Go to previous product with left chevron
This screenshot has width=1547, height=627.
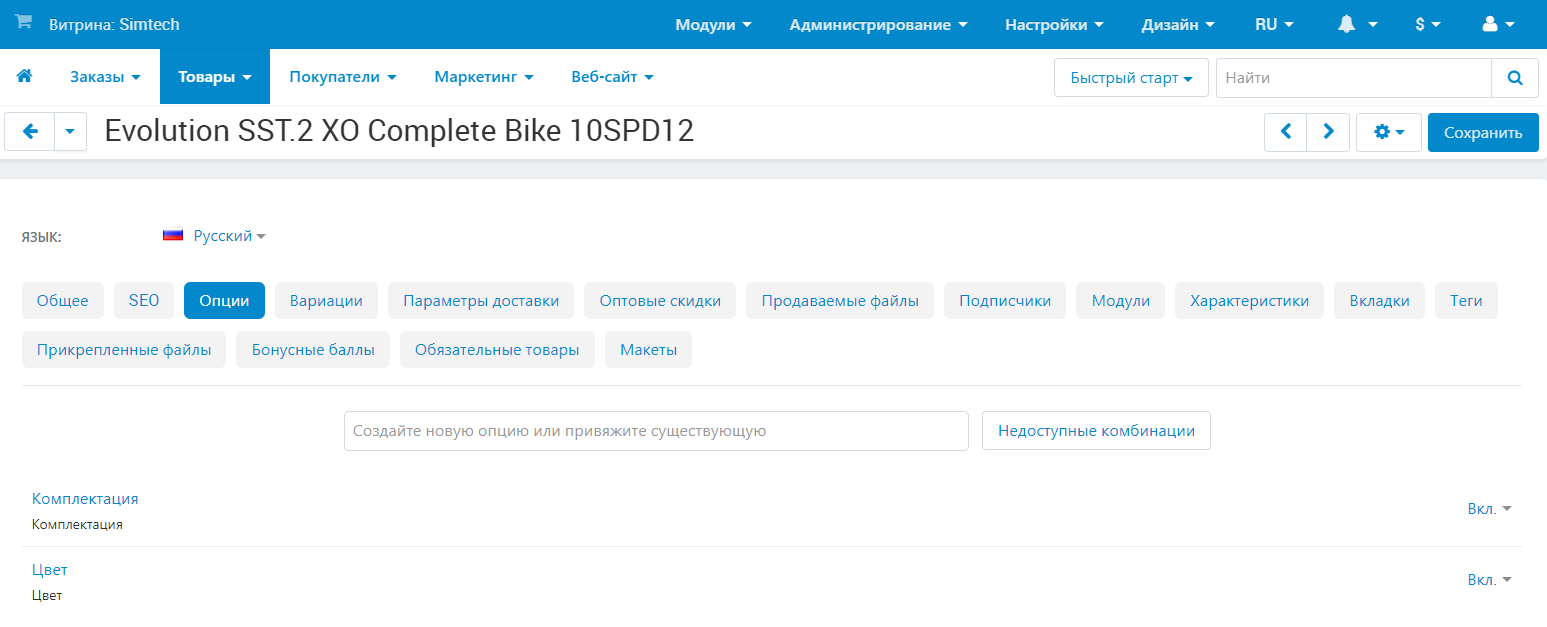click(x=1286, y=132)
